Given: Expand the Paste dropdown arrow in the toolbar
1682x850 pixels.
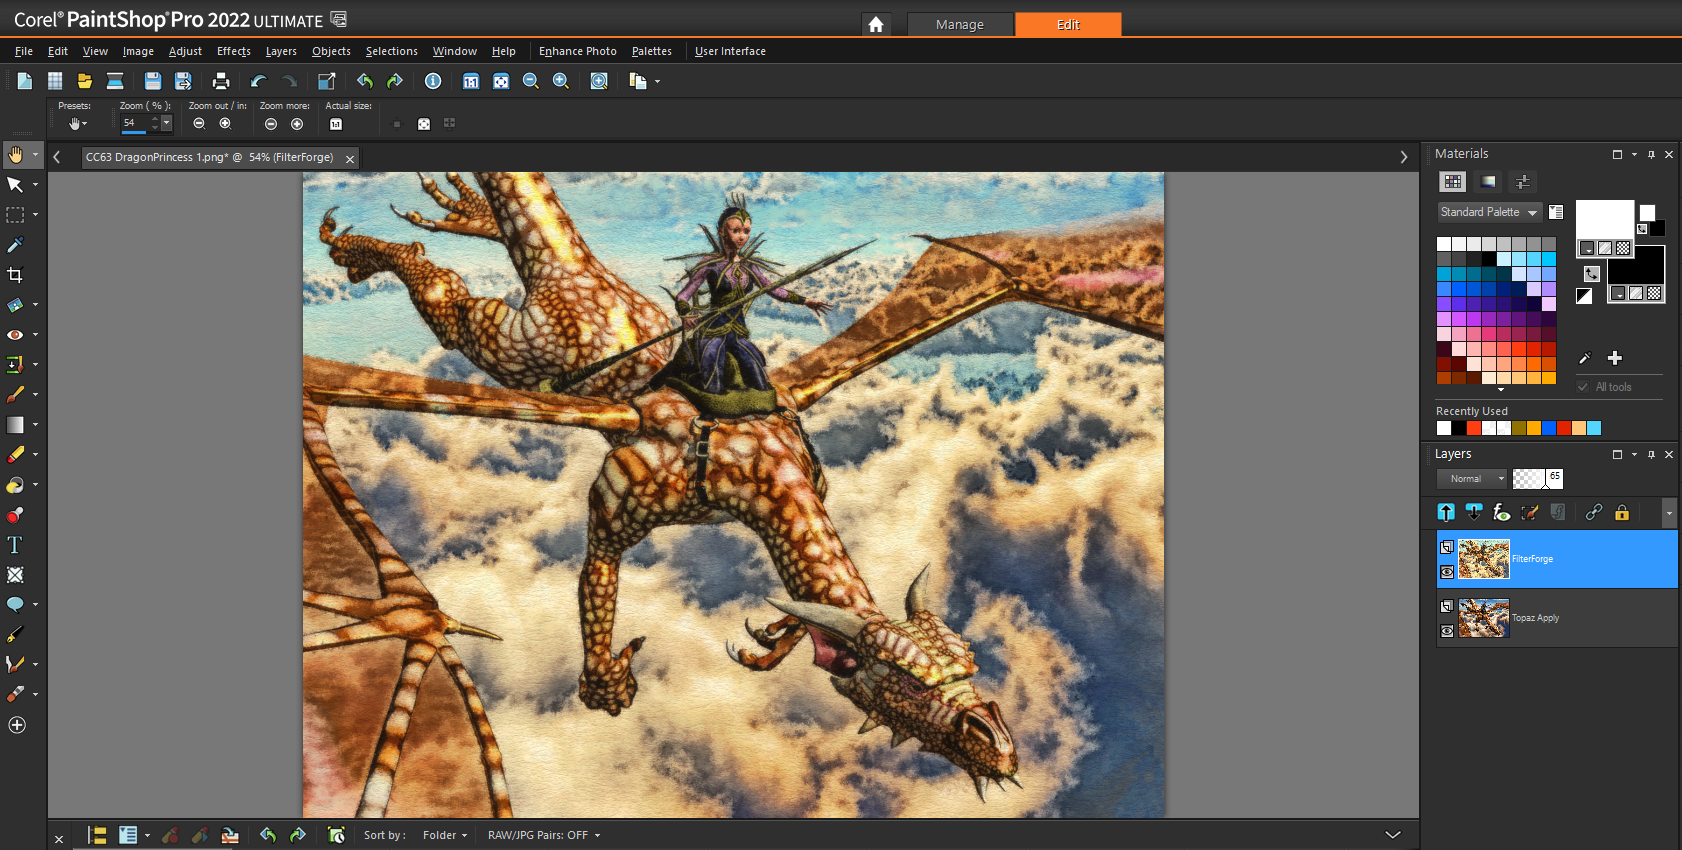Looking at the screenshot, I should coord(657,82).
